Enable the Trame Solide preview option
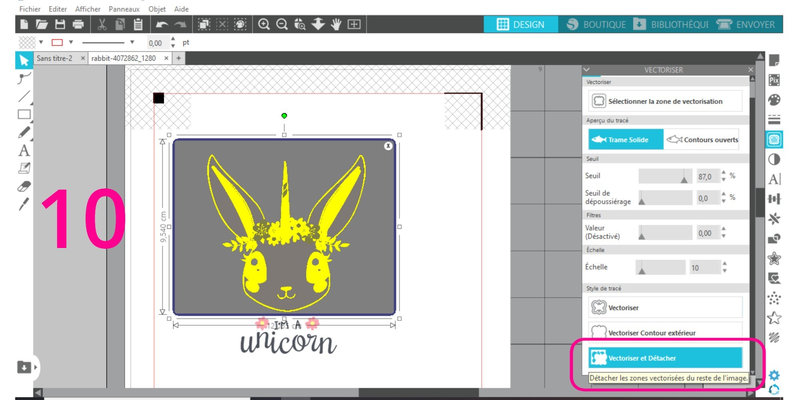 (625, 141)
